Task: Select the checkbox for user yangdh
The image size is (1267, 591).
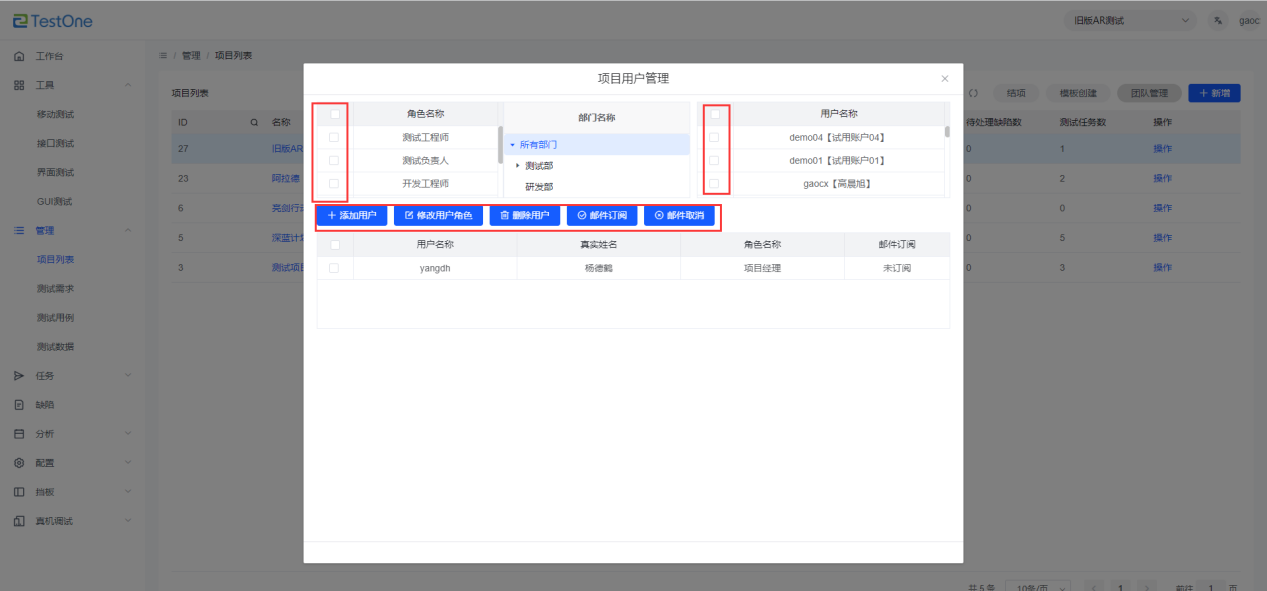Action: (334, 268)
